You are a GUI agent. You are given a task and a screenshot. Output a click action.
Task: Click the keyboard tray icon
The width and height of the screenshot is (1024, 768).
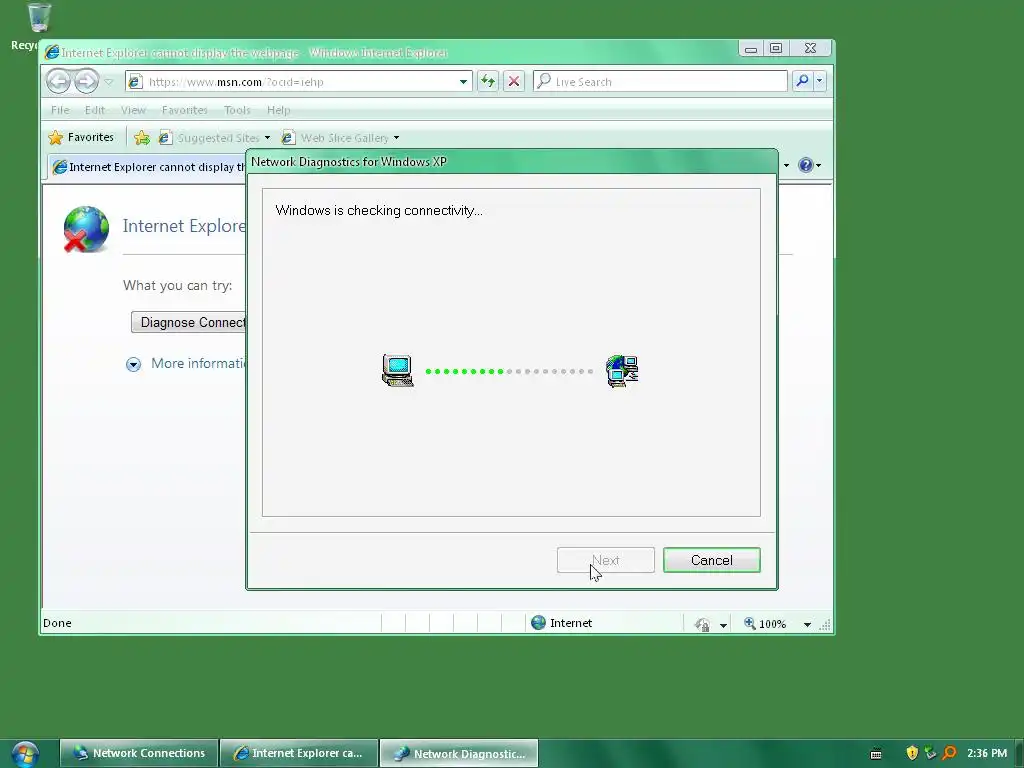click(876, 754)
